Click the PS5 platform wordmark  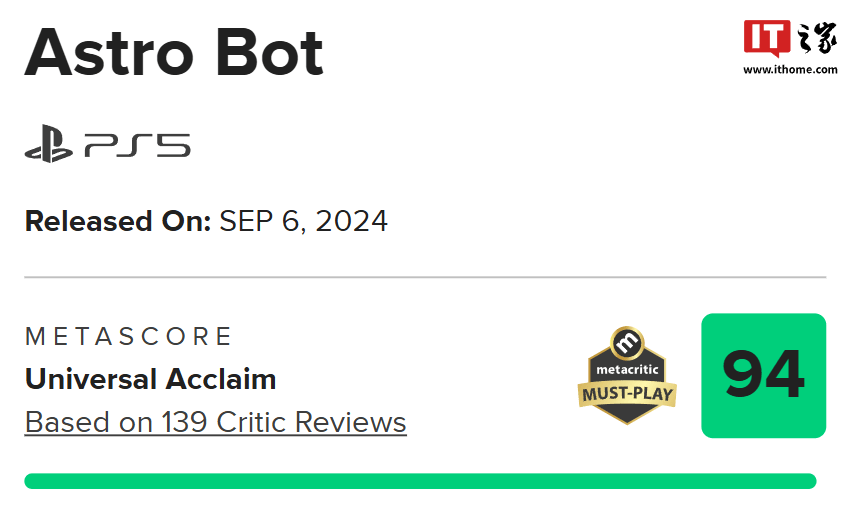[137, 146]
